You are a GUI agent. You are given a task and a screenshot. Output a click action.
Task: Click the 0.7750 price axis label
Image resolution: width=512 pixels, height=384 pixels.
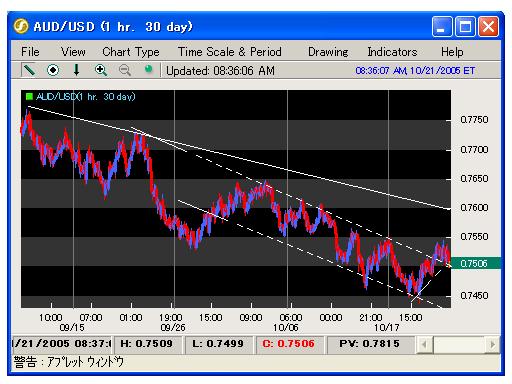[x=474, y=120]
